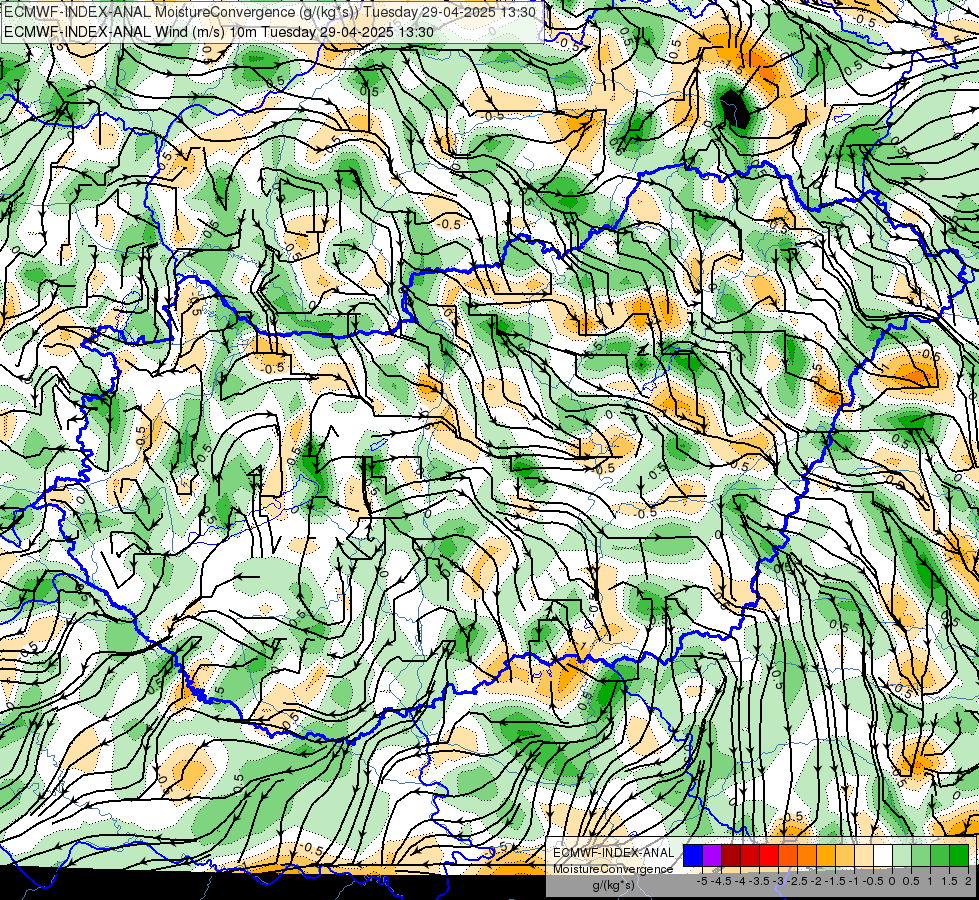Click the orange swatch between -2.5 and -2

tap(807, 855)
